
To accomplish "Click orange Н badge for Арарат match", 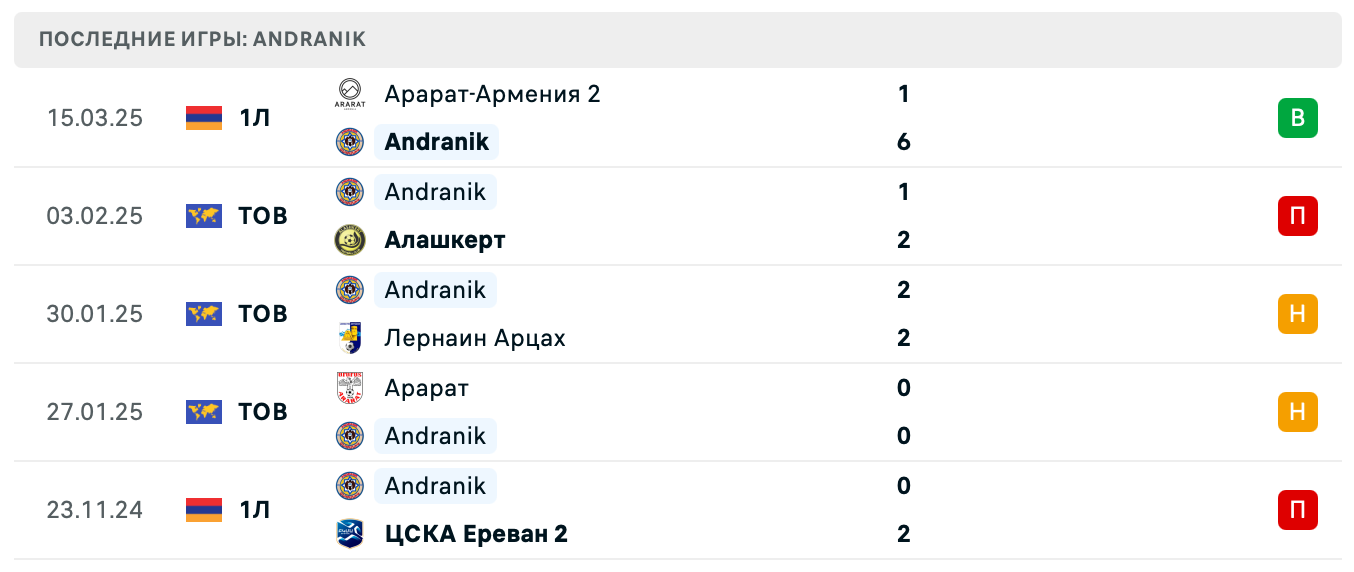I will tap(1297, 412).
